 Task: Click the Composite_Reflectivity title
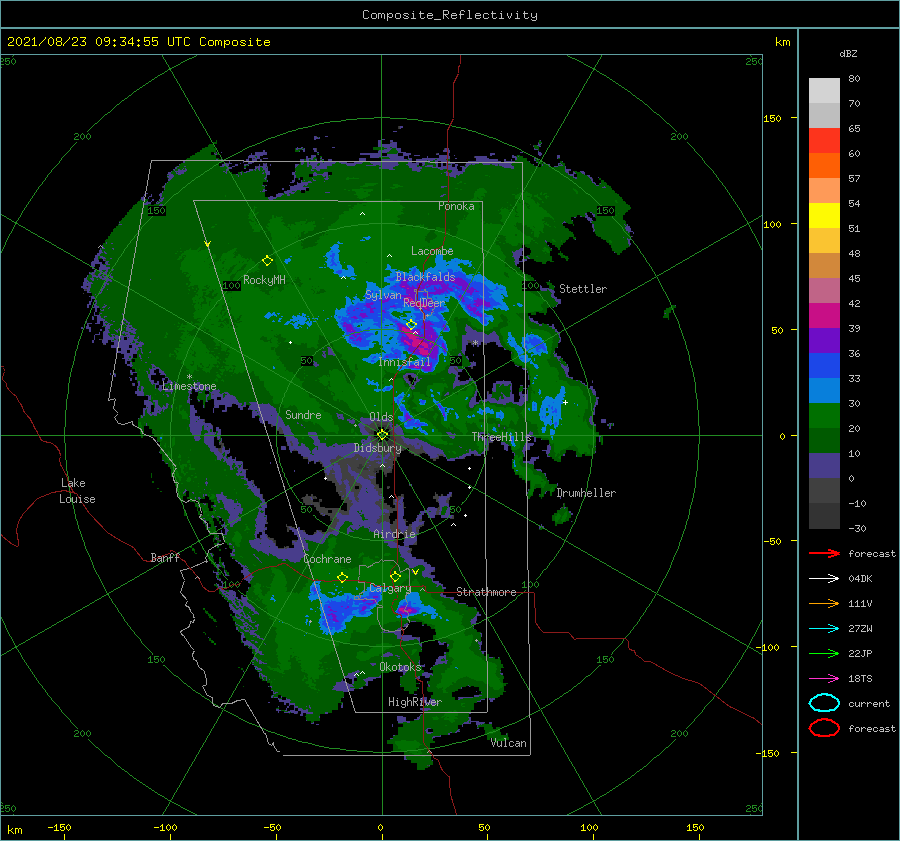[x=449, y=15]
